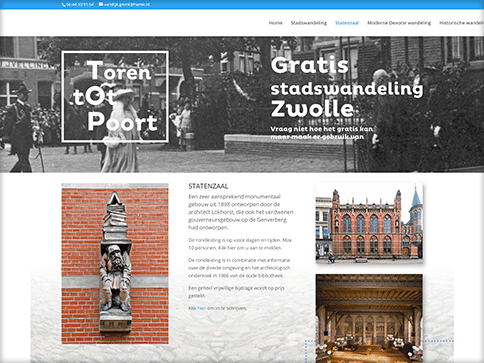Click the phone icon in top bar
Viewport: 484px width, 363px height.
[64, 5]
